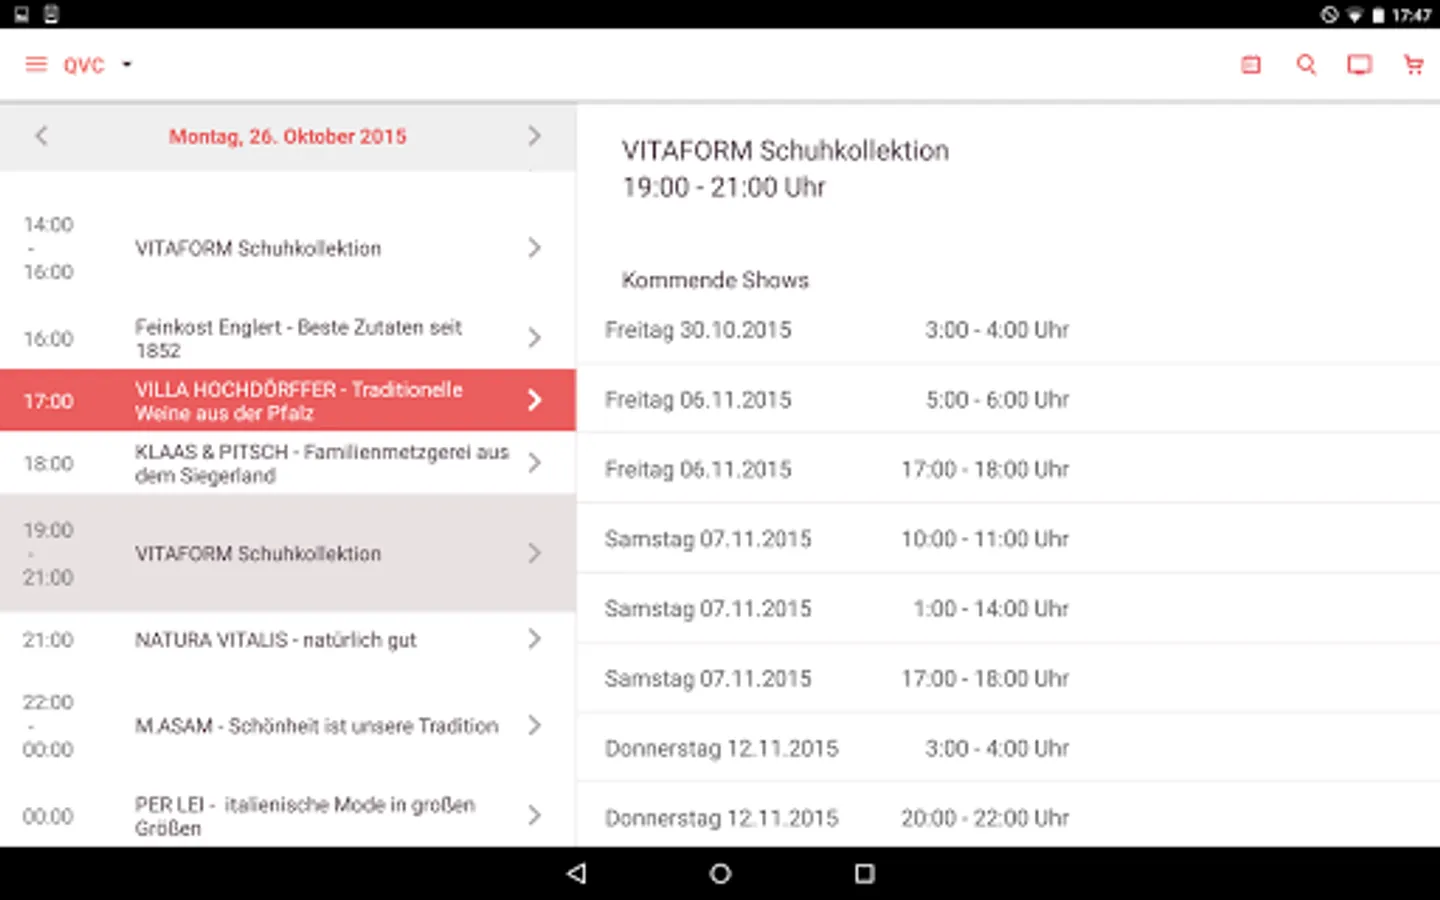
Task: Tap chevron on 19:00 VITAFORM row
Action: pos(534,553)
